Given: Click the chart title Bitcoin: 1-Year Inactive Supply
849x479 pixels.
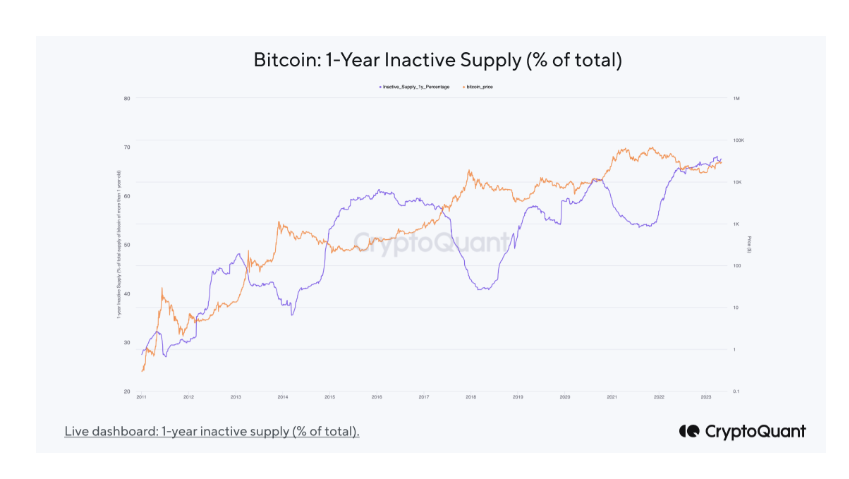Looking at the screenshot, I should [438, 60].
